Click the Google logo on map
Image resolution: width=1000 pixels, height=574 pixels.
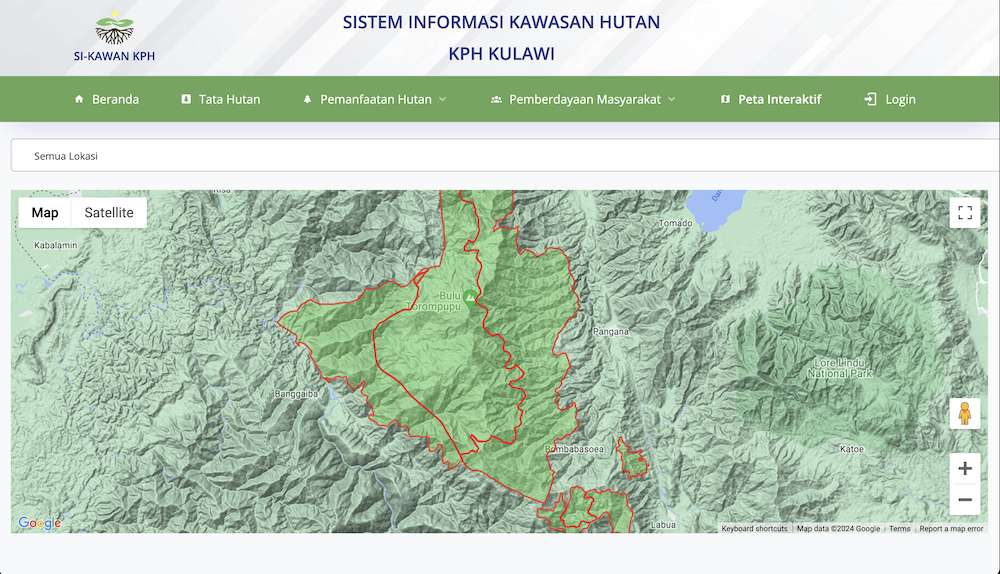pos(40,523)
